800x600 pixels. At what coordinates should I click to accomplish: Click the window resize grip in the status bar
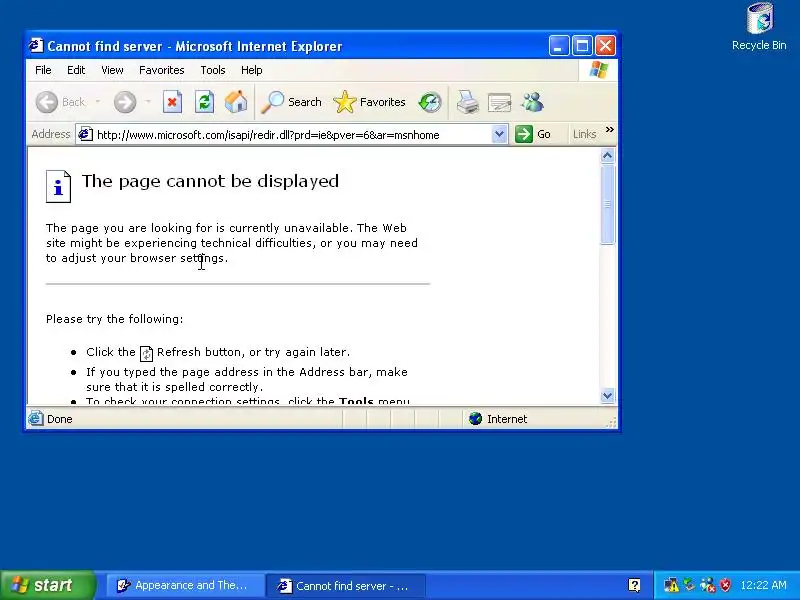point(611,422)
